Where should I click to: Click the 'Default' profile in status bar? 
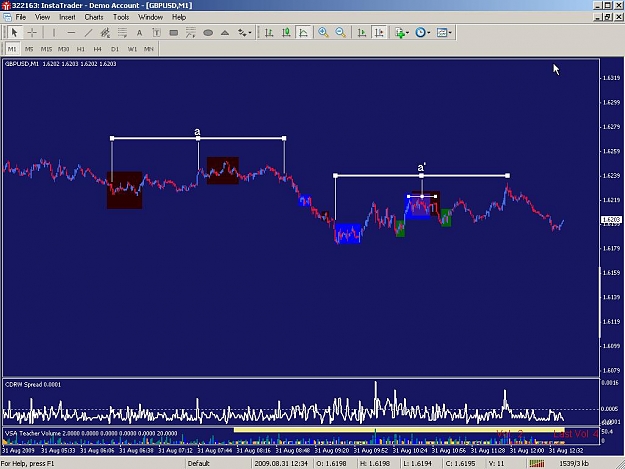pyautogui.click(x=199, y=463)
